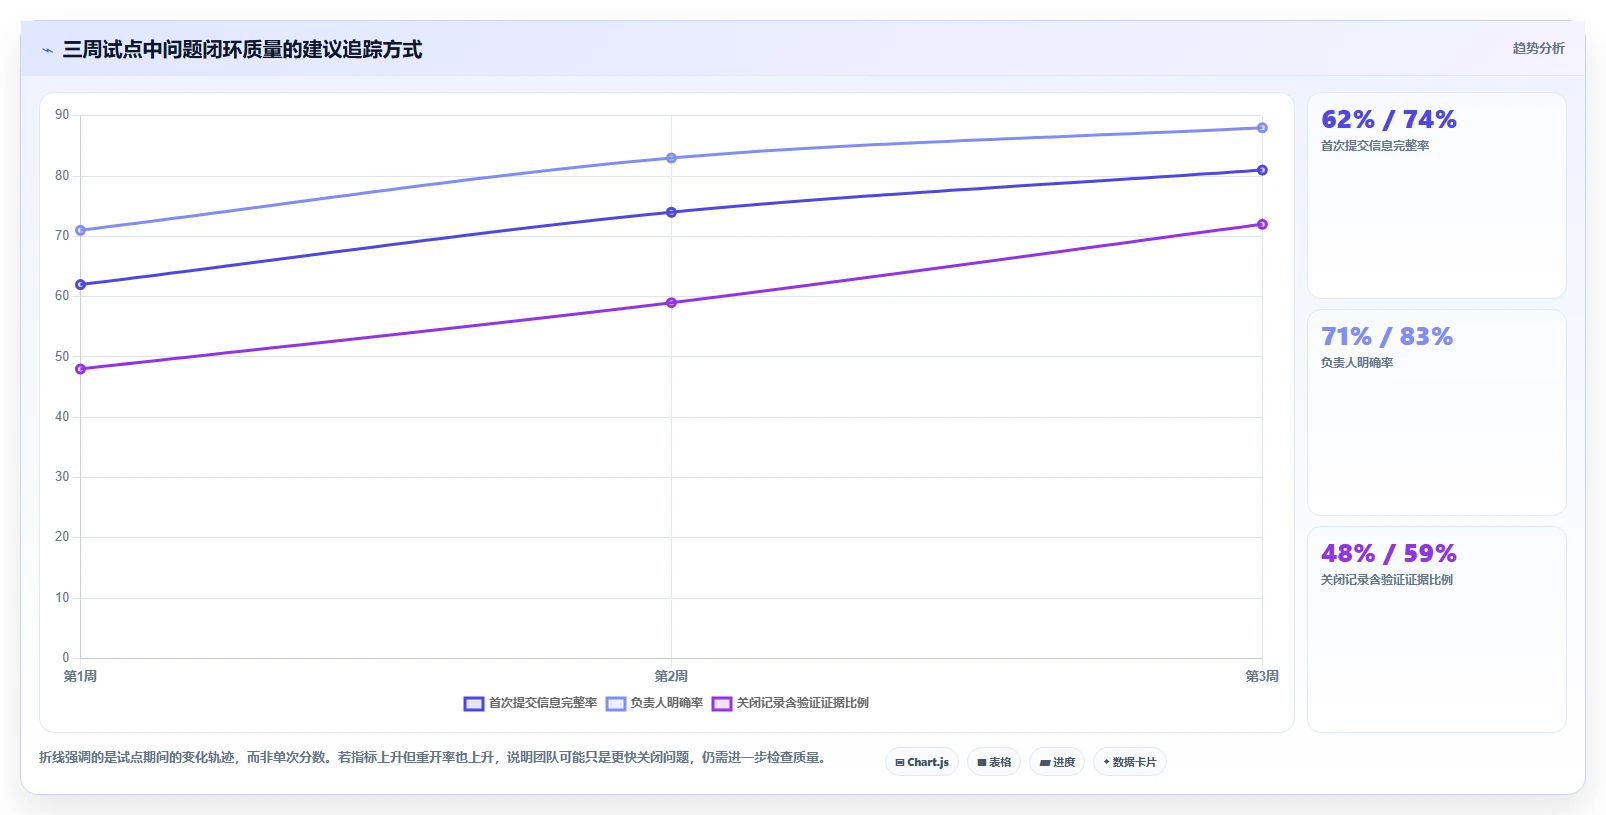Toggle the 首次提交信息完整率 legend swatch
Screen dimensions: 1606x815
[474, 704]
